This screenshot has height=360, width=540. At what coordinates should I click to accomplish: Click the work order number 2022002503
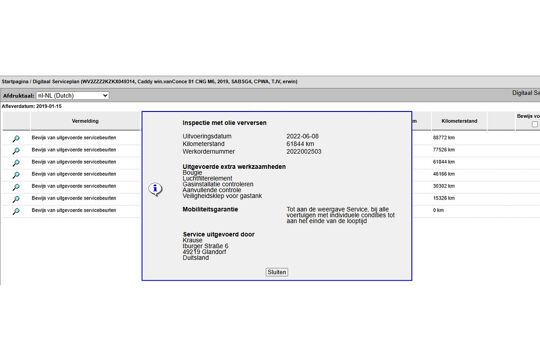coord(304,151)
